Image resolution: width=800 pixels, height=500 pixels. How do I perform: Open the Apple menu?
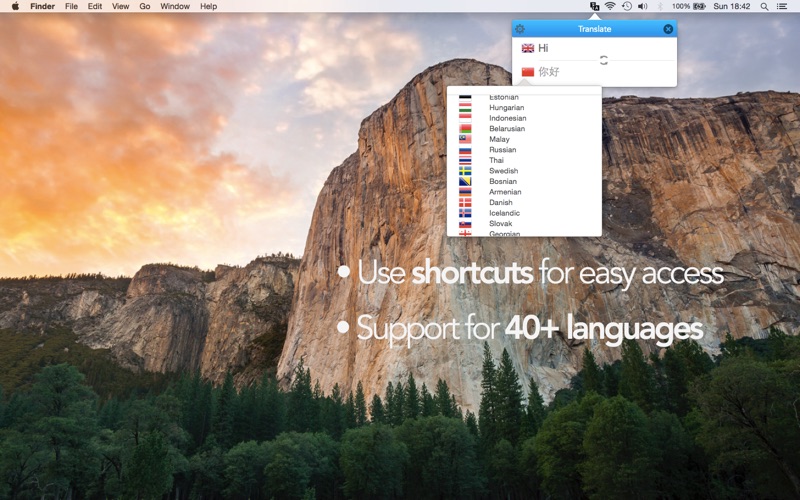(15, 6)
